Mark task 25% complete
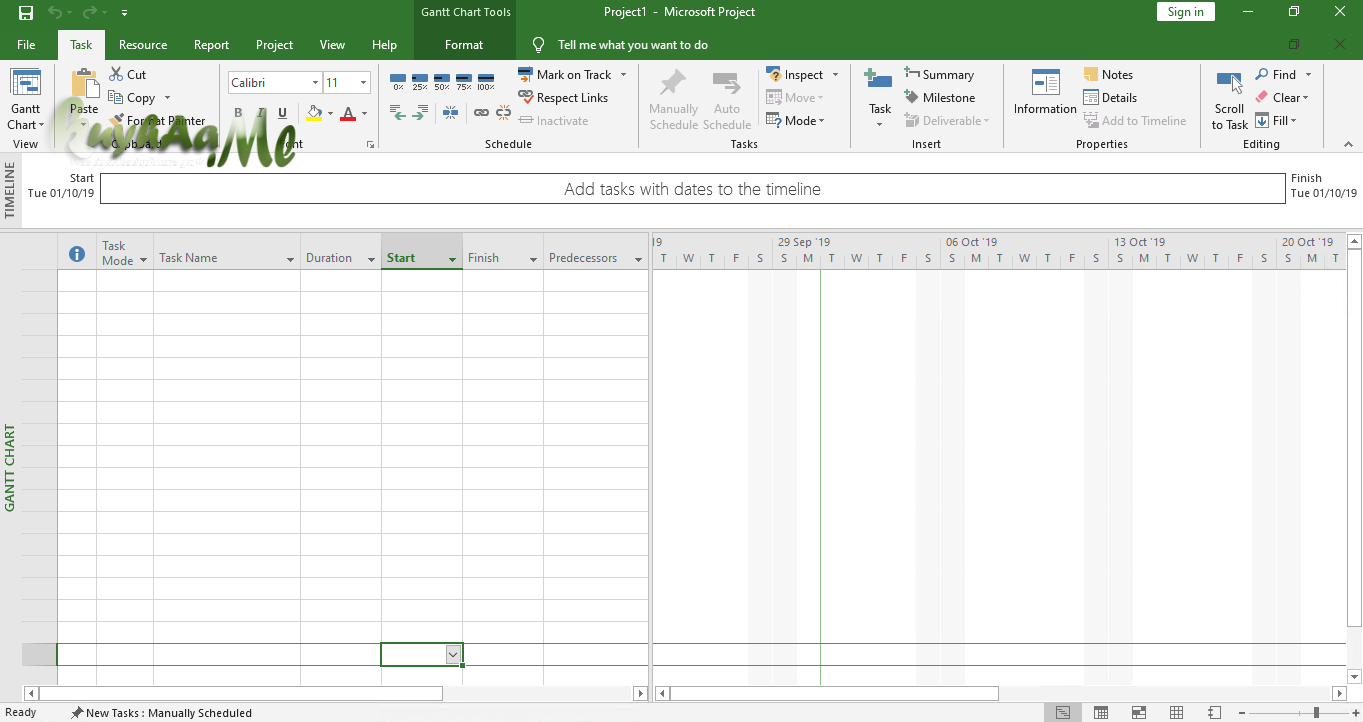The width and height of the screenshot is (1363, 722). 420,81
